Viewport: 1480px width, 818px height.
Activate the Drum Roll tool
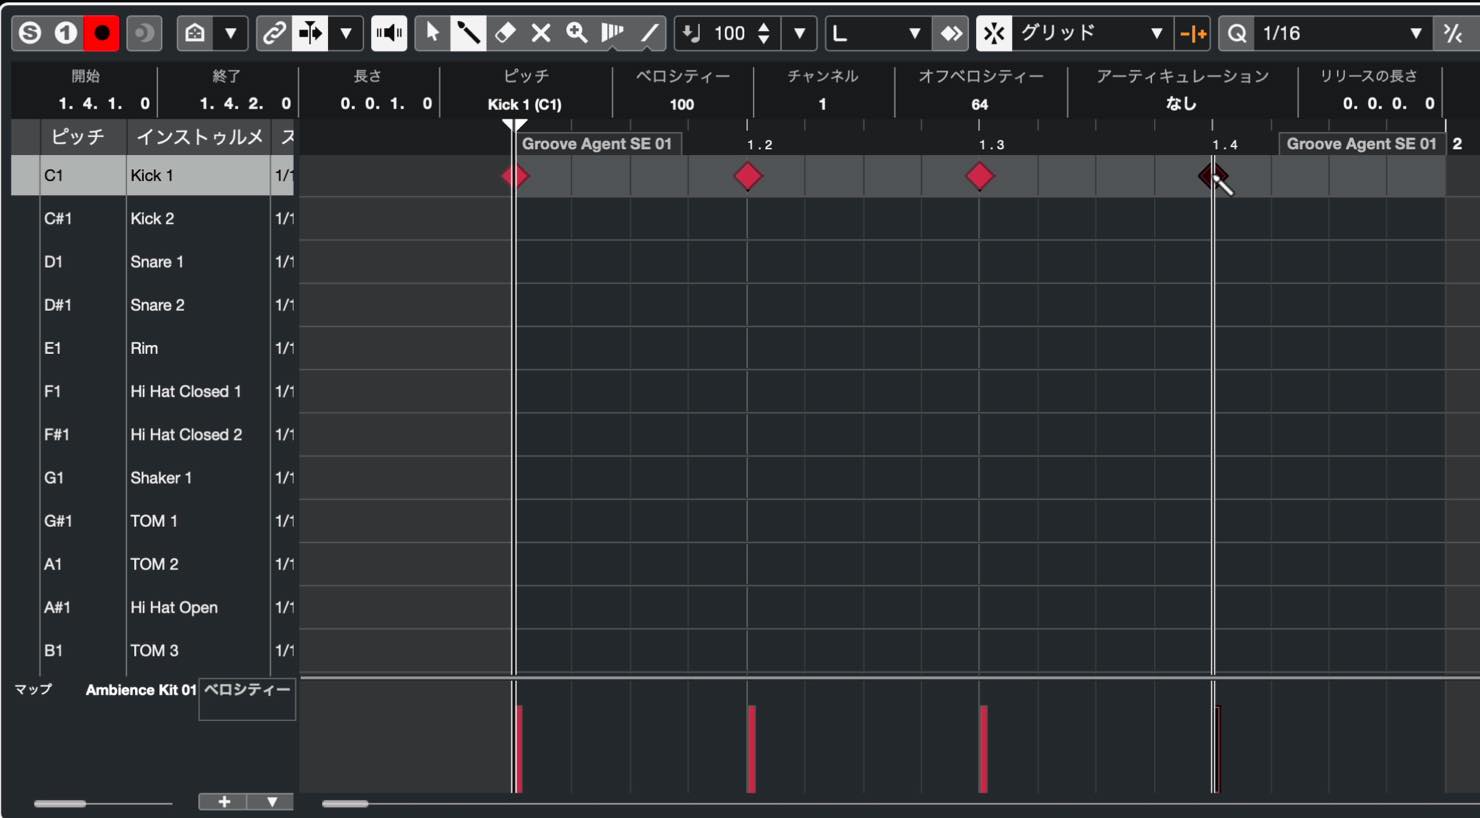coord(613,33)
